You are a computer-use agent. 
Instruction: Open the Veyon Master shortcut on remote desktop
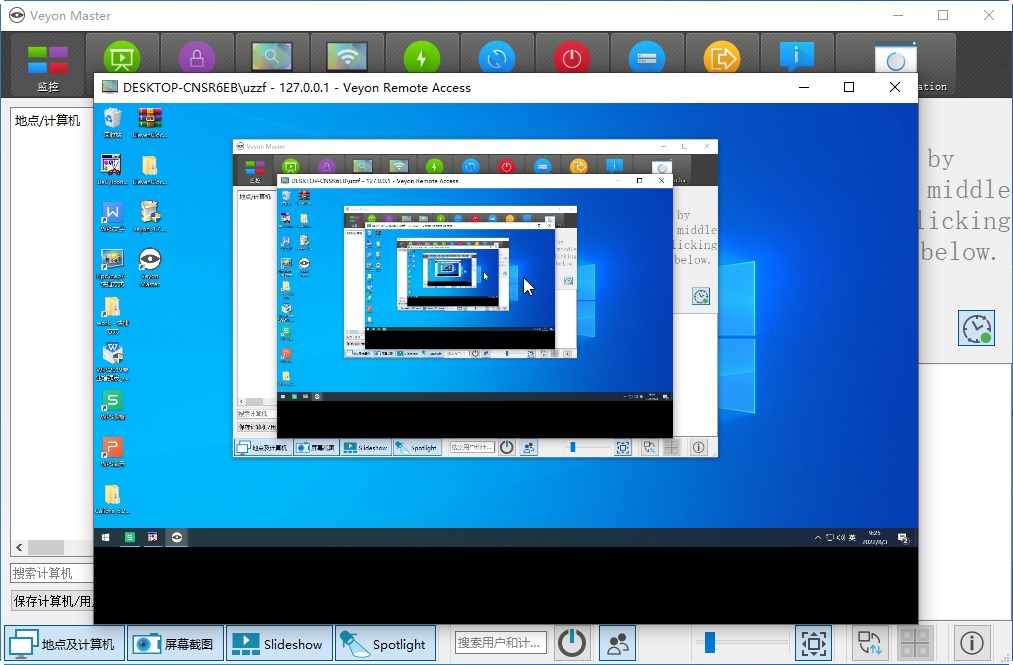[150, 267]
